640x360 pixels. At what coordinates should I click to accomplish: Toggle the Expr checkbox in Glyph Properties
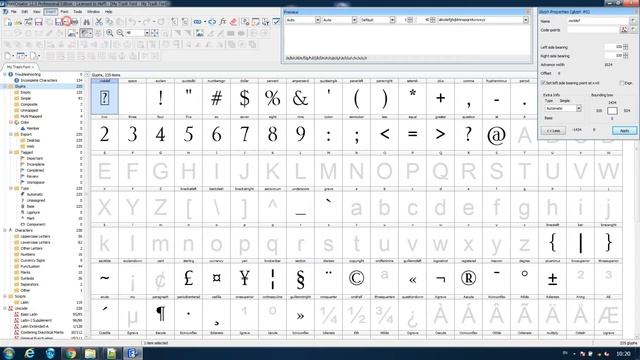click(x=622, y=83)
